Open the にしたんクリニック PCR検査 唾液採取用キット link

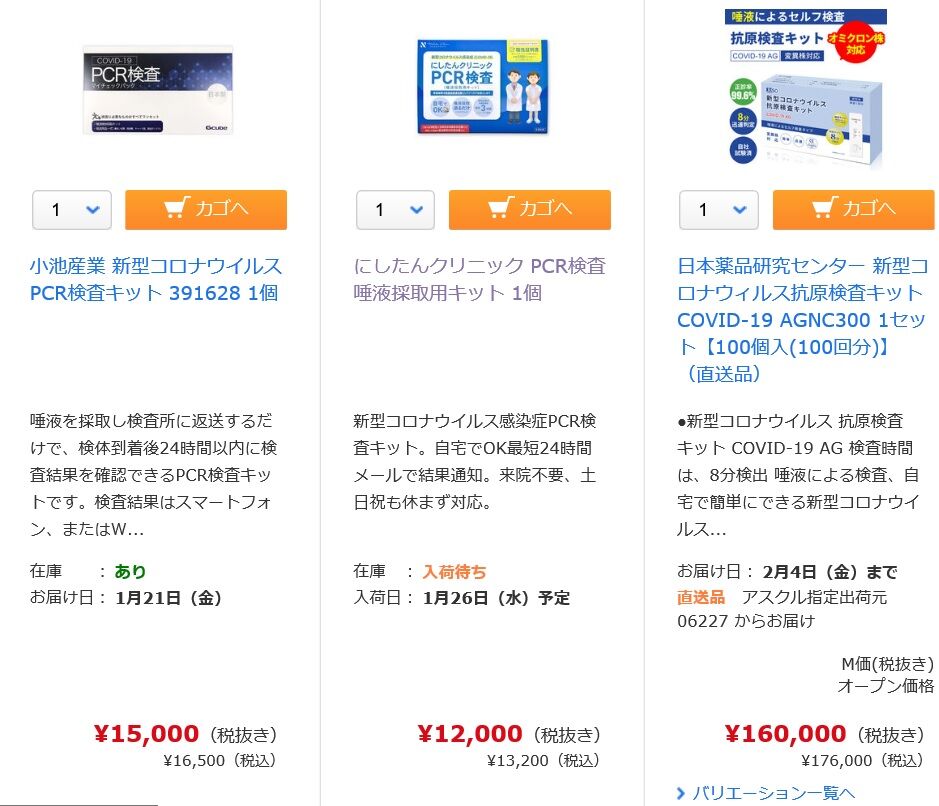coord(479,280)
